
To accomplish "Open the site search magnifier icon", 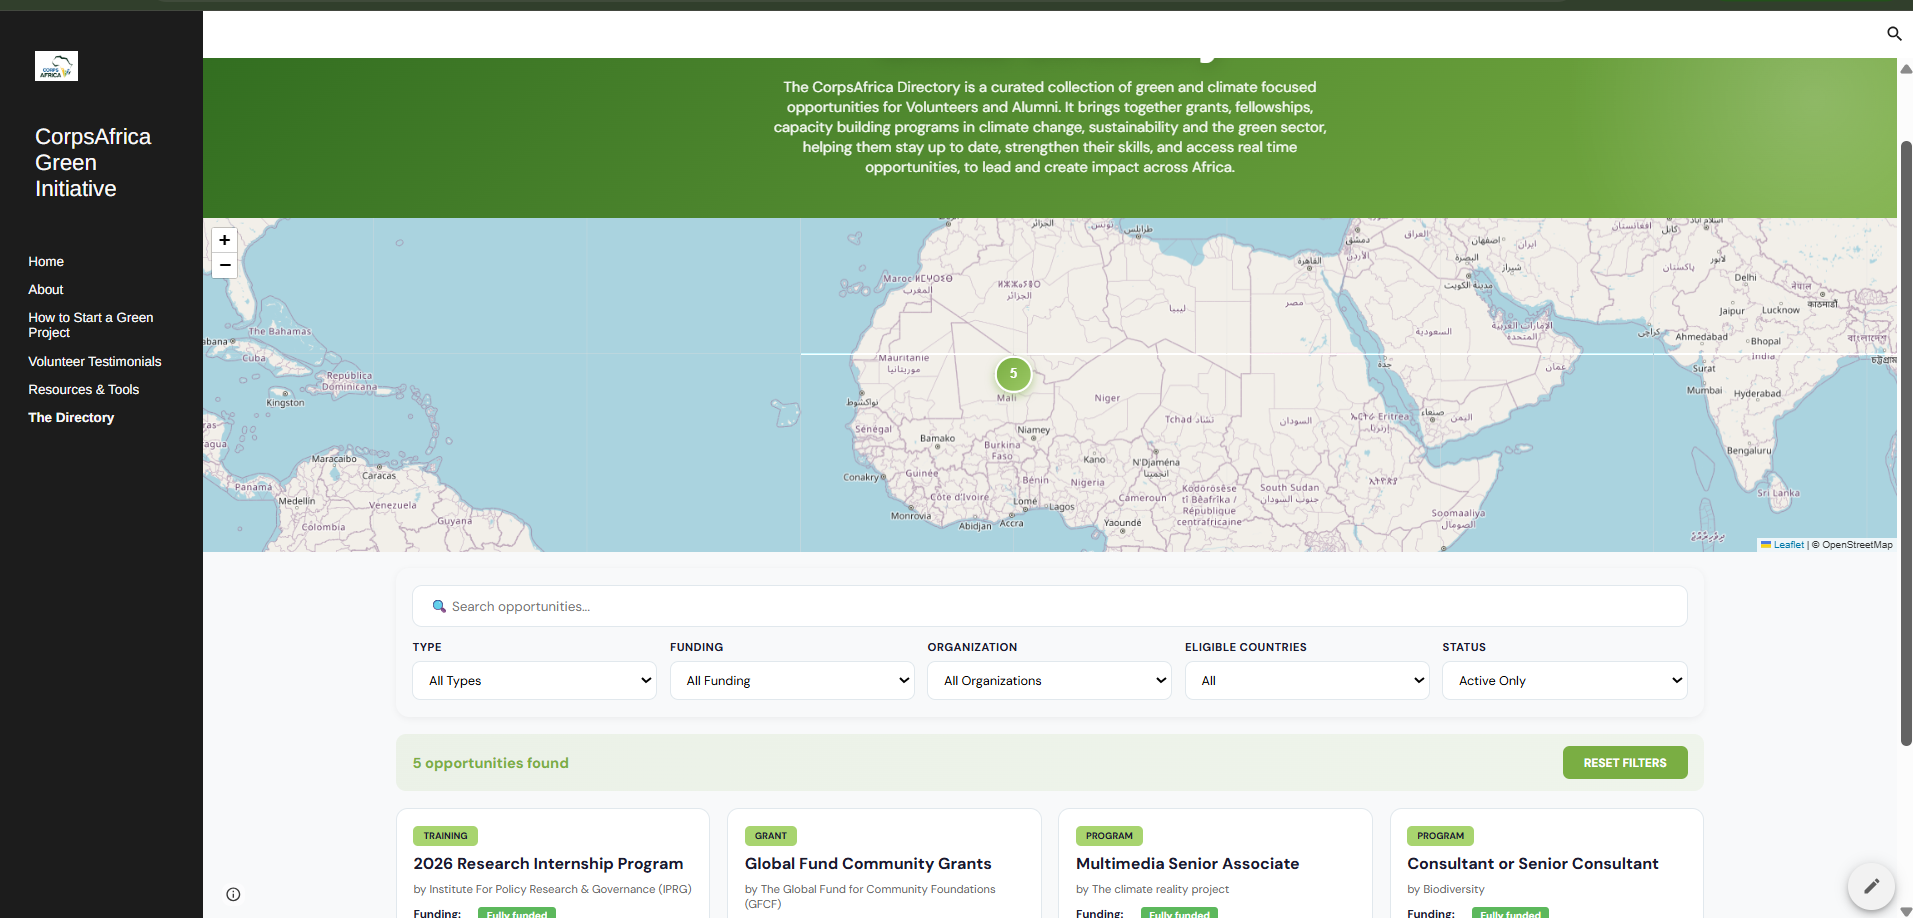I will (x=1894, y=34).
